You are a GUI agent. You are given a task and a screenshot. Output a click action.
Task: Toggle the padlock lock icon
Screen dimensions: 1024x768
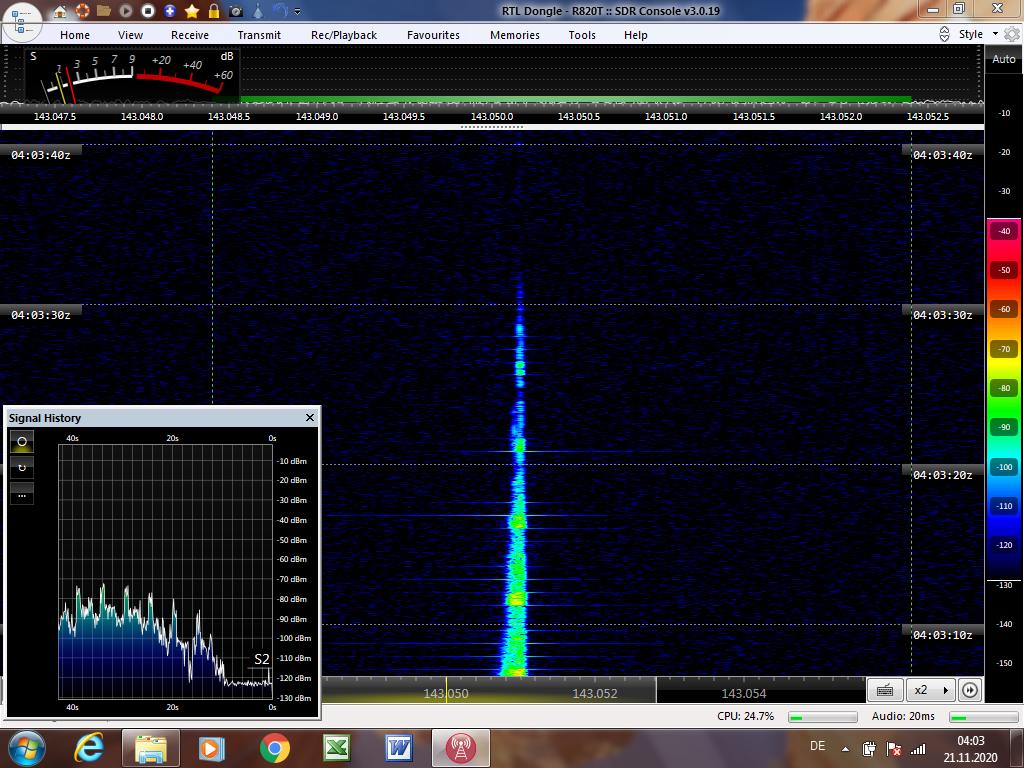214,11
